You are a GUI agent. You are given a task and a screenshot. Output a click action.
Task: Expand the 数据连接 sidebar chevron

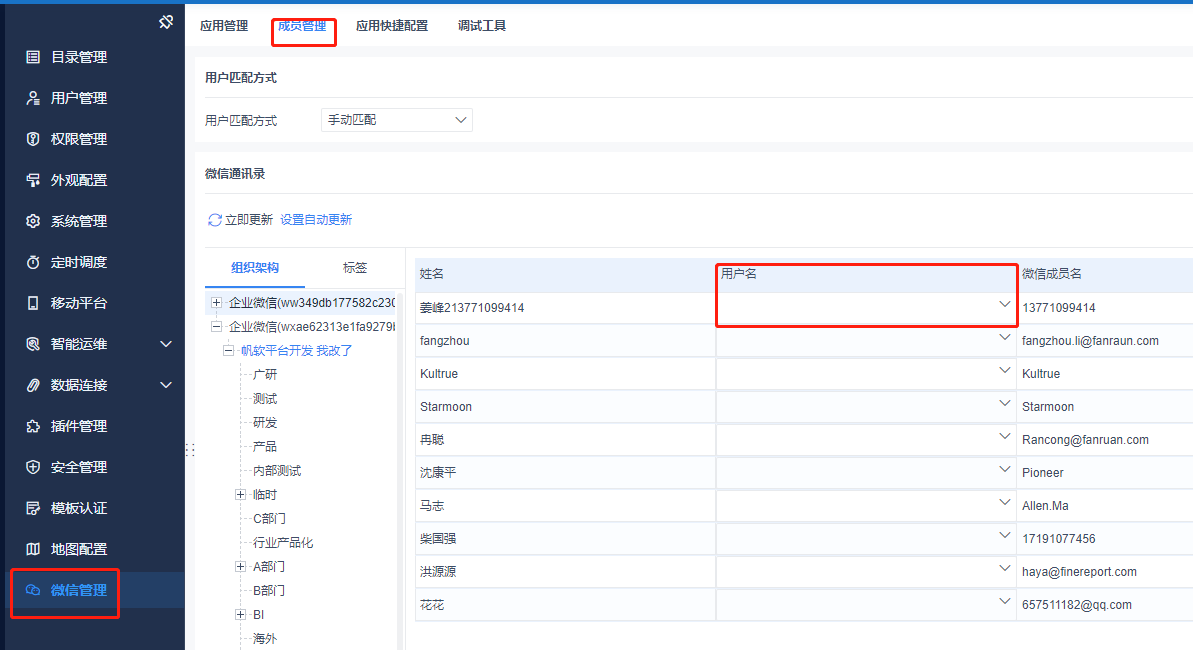(x=166, y=385)
